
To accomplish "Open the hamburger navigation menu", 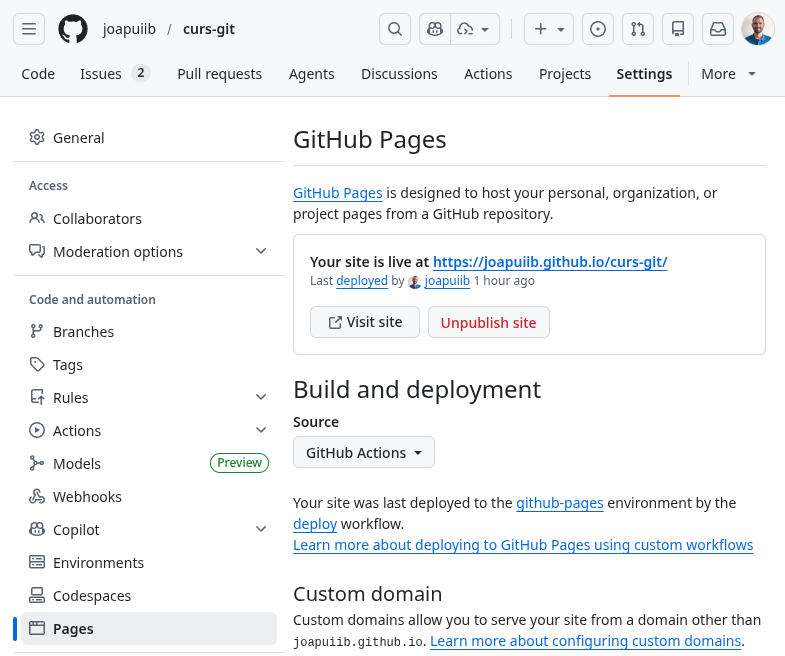I will pyautogui.click(x=29, y=29).
